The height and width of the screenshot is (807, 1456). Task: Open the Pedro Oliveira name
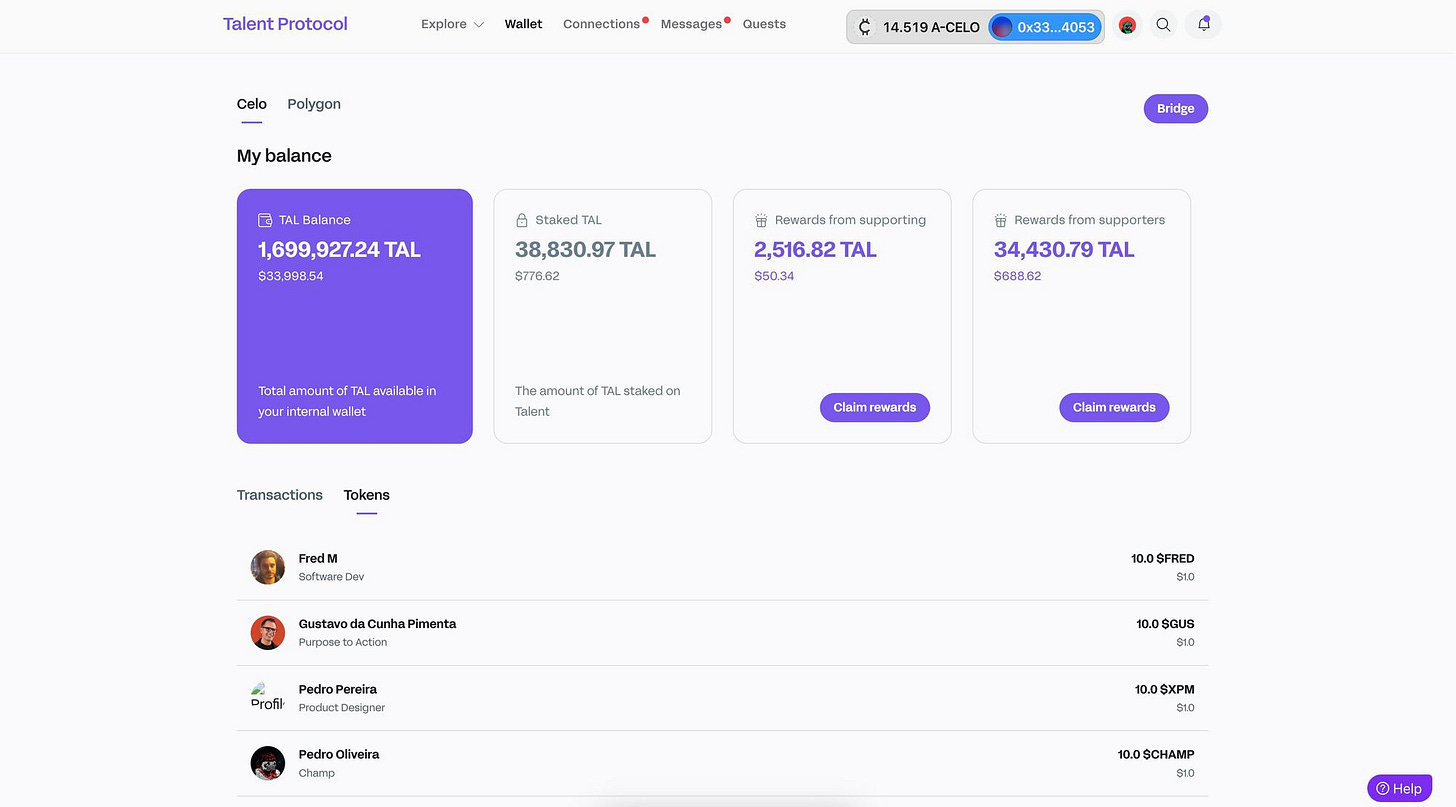click(x=339, y=754)
